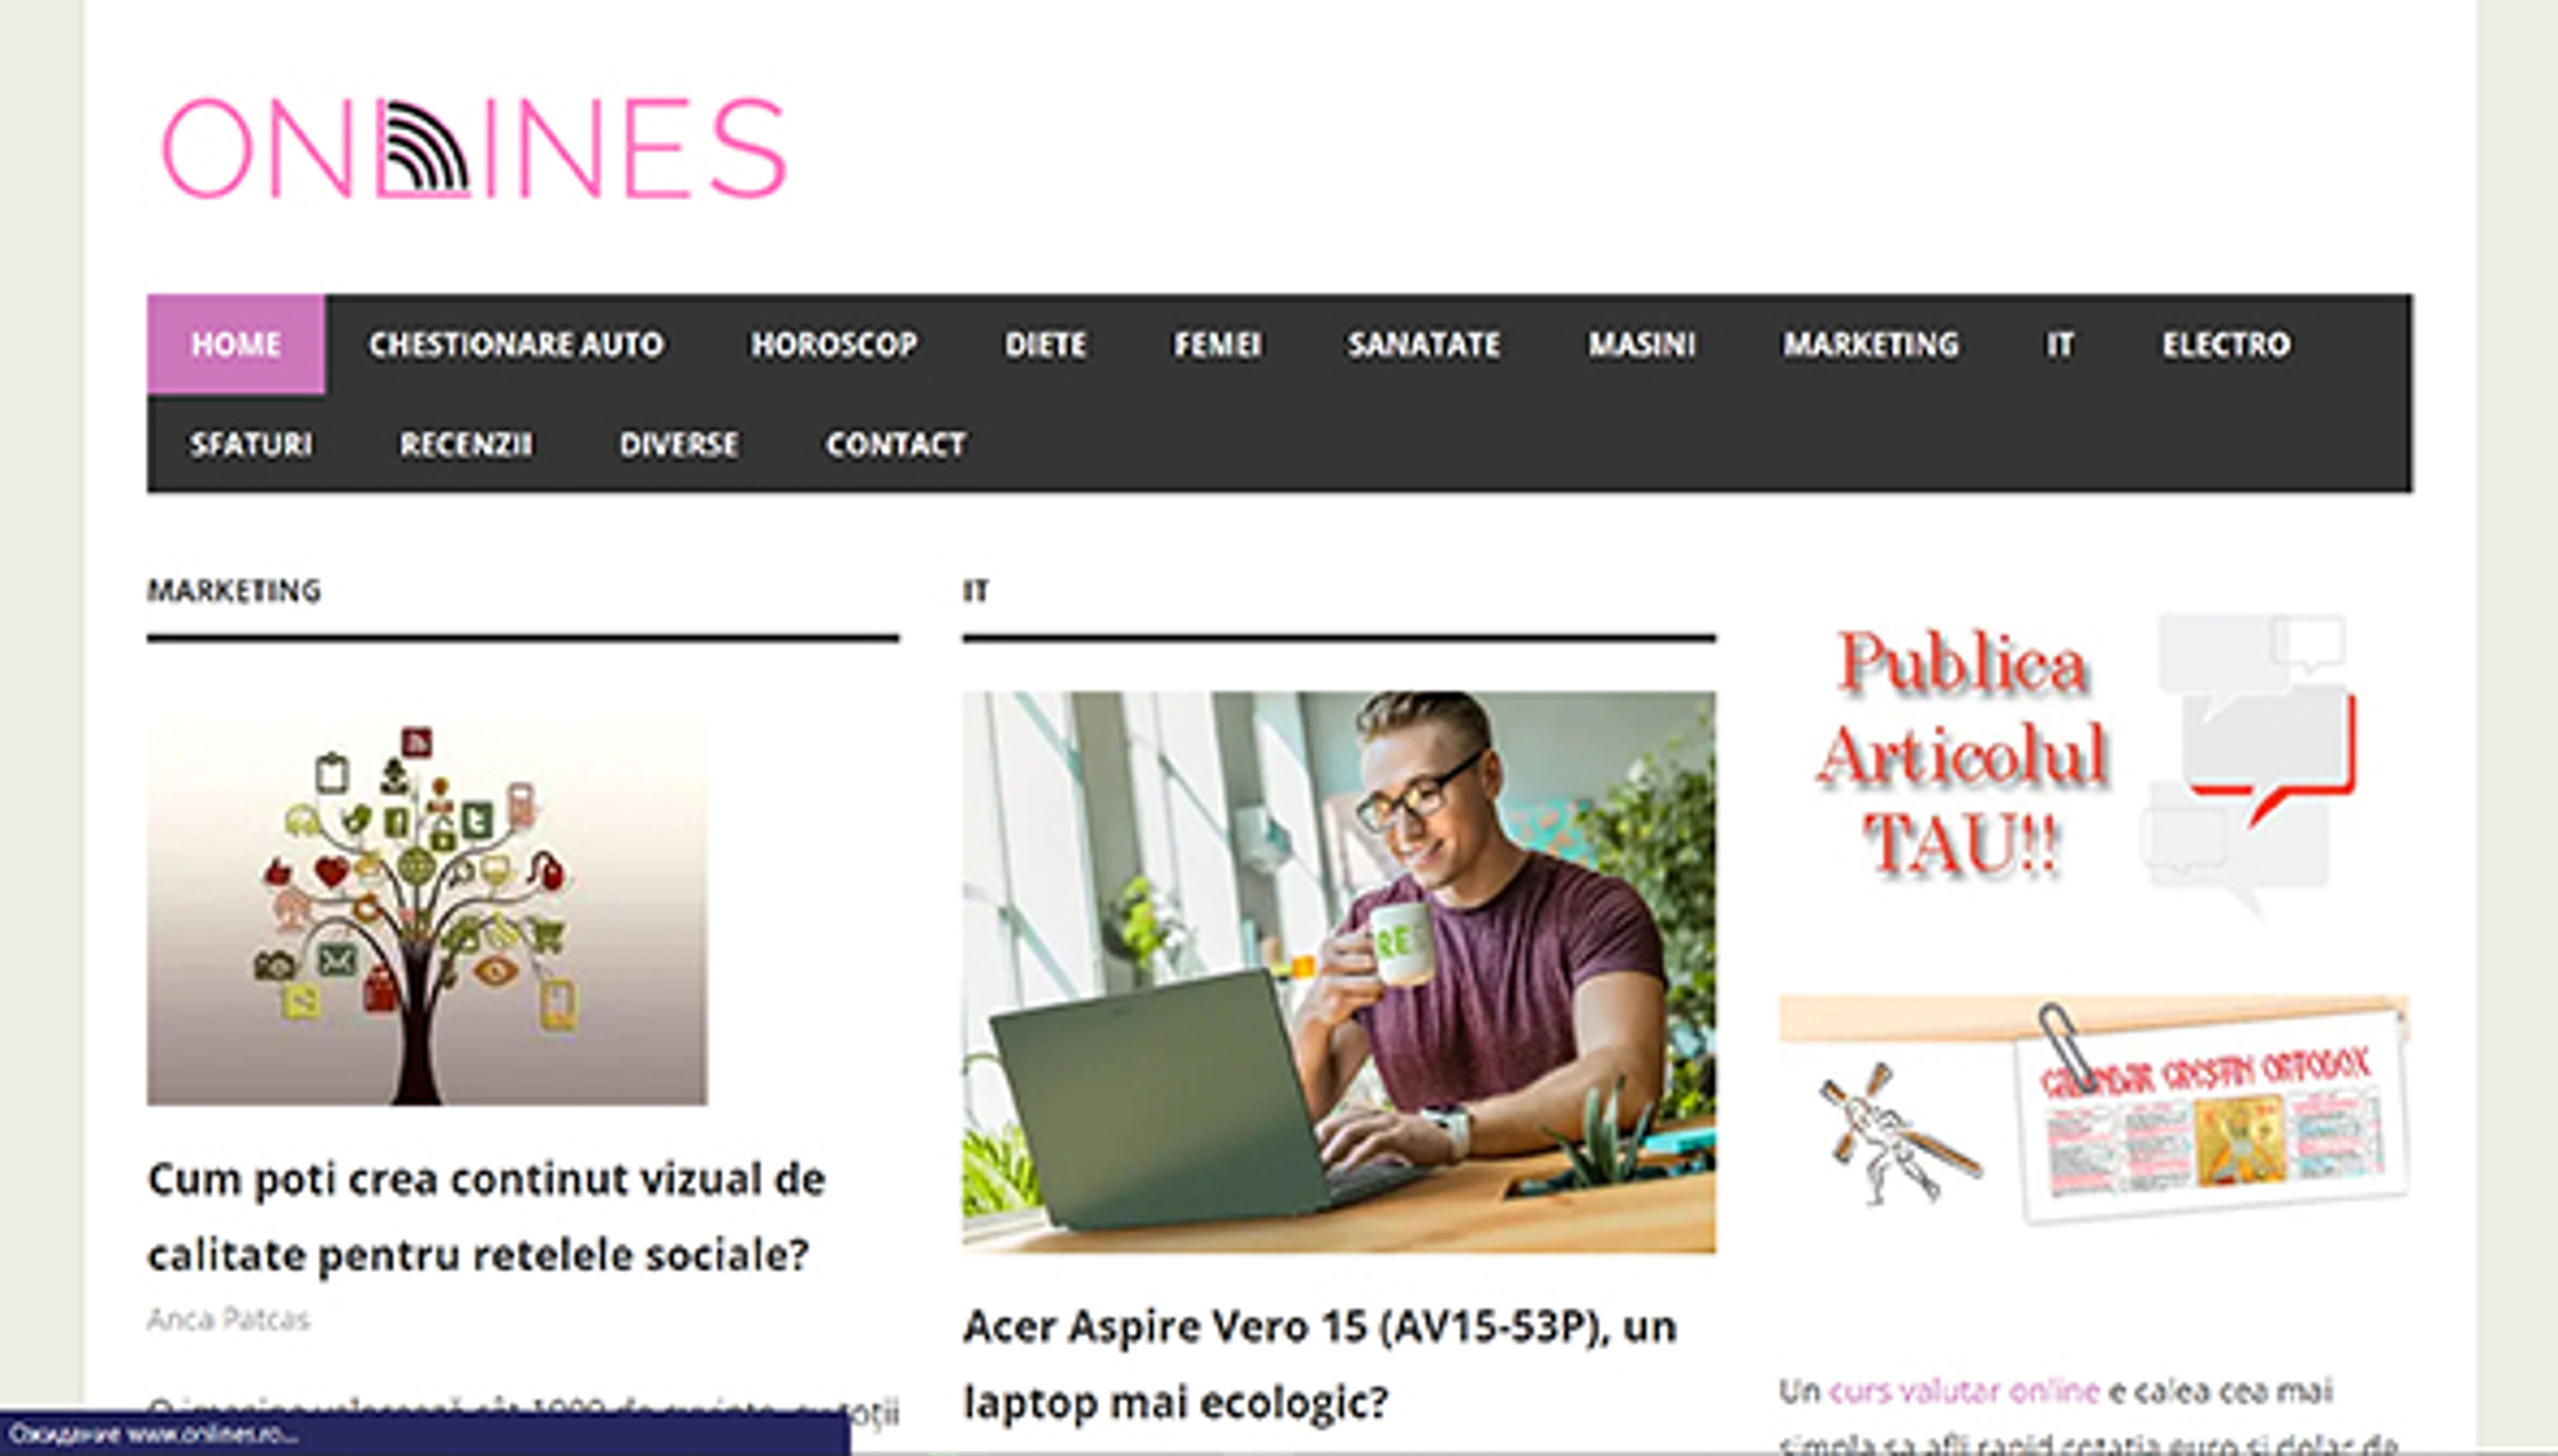Go to Chestionare Auto section
Viewport: 2558px width, 1456px height.
[x=516, y=344]
